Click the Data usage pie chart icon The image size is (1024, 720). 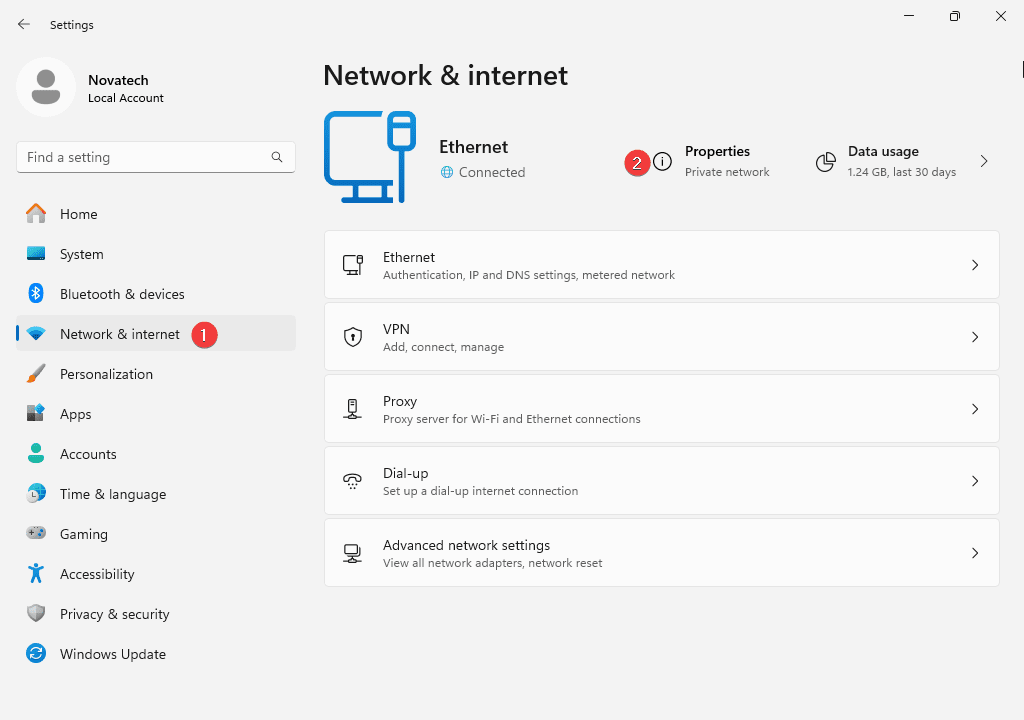coord(826,162)
